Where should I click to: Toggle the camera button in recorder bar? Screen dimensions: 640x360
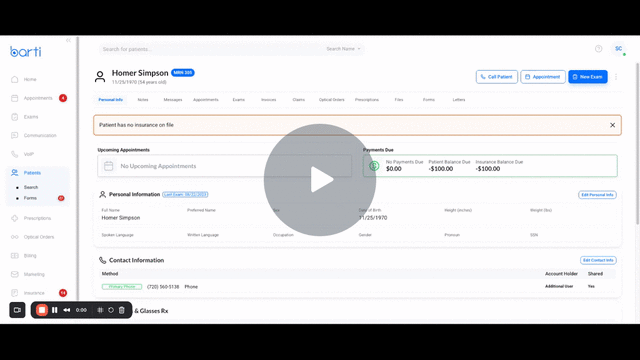[17, 310]
